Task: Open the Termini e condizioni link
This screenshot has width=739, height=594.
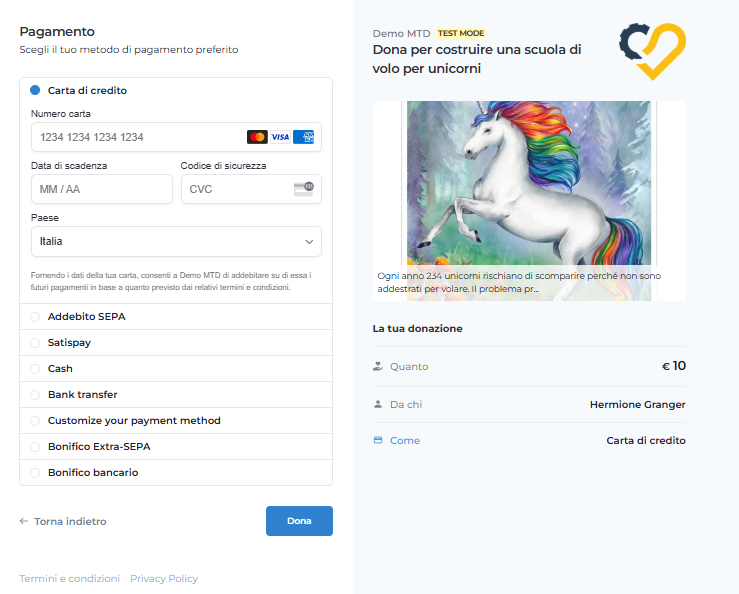Action: tap(69, 578)
